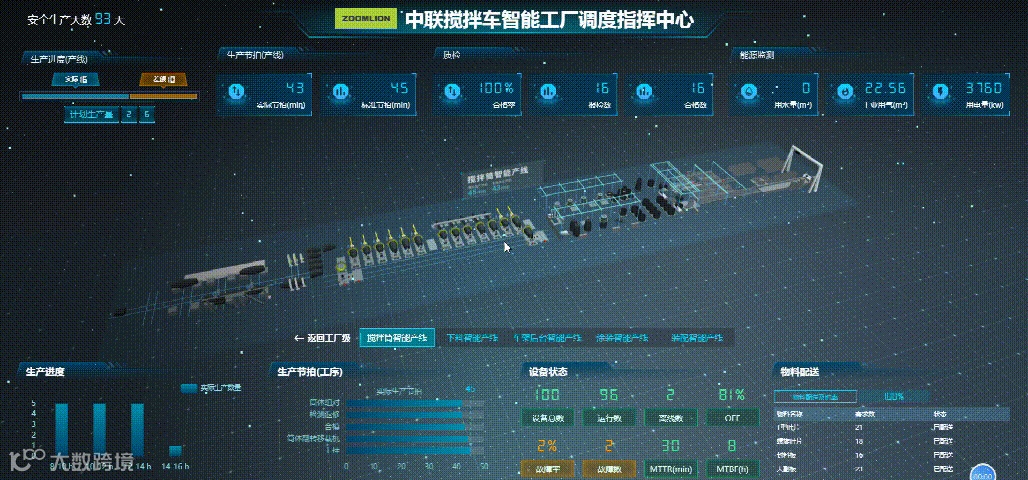The width and height of the screenshot is (1028, 480).
Task: Click the actual takt time (43) icon
Action: [237, 92]
